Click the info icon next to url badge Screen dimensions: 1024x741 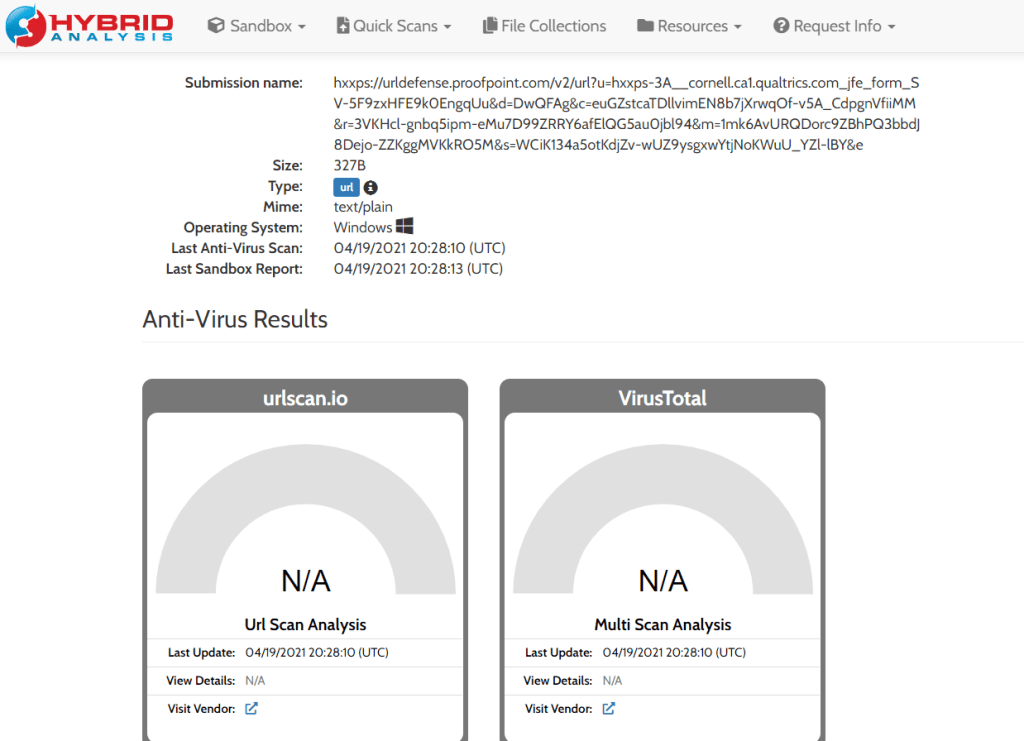[371, 187]
